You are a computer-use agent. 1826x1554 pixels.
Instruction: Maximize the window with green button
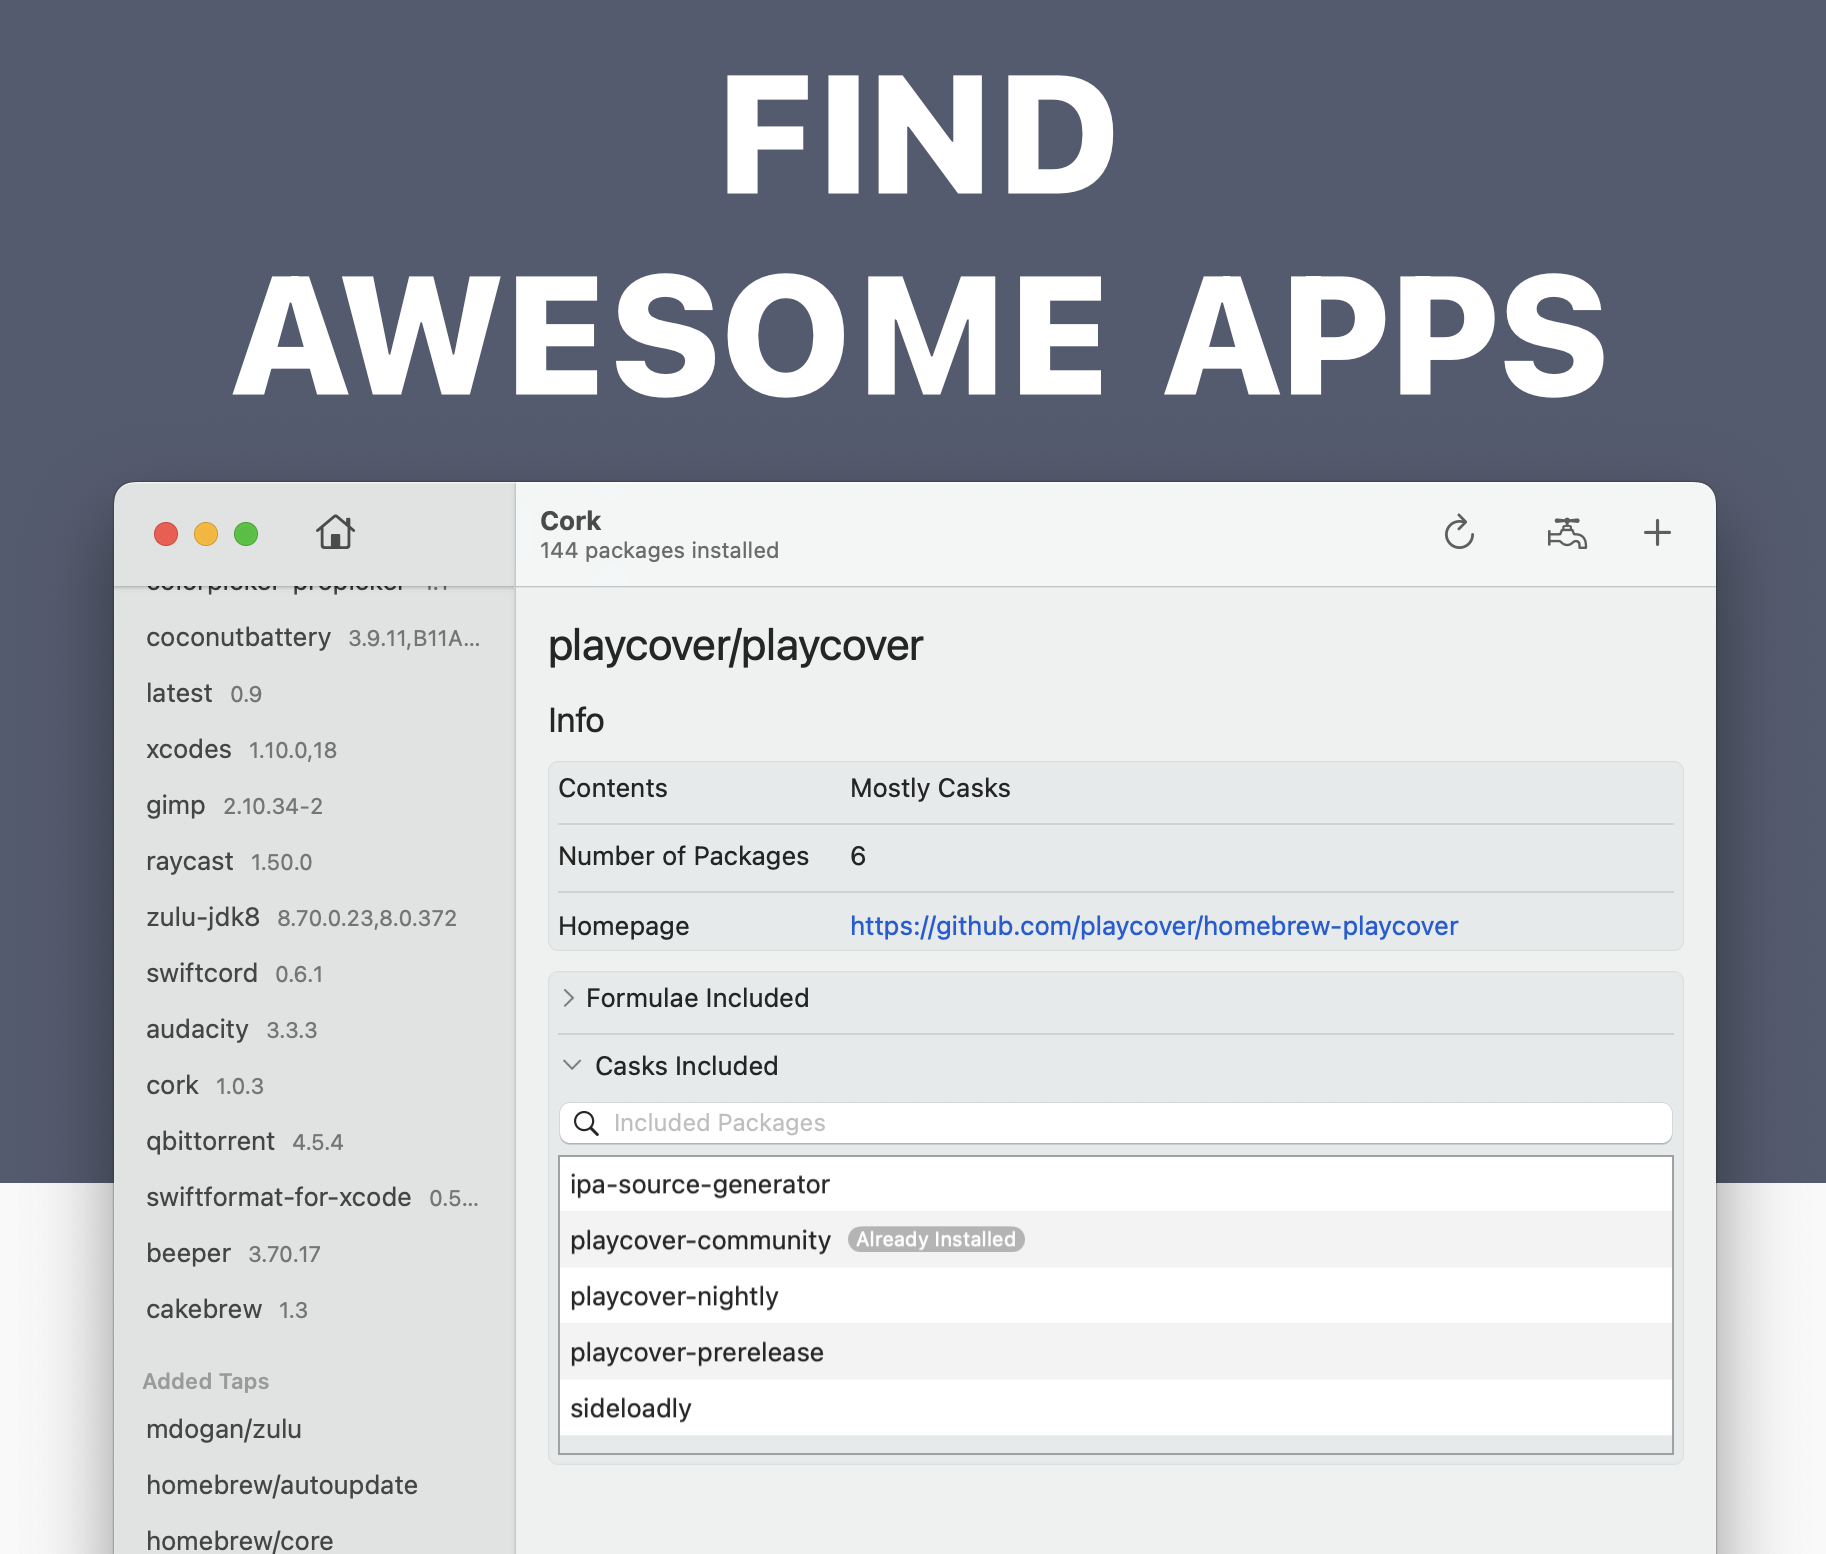pos(246,534)
